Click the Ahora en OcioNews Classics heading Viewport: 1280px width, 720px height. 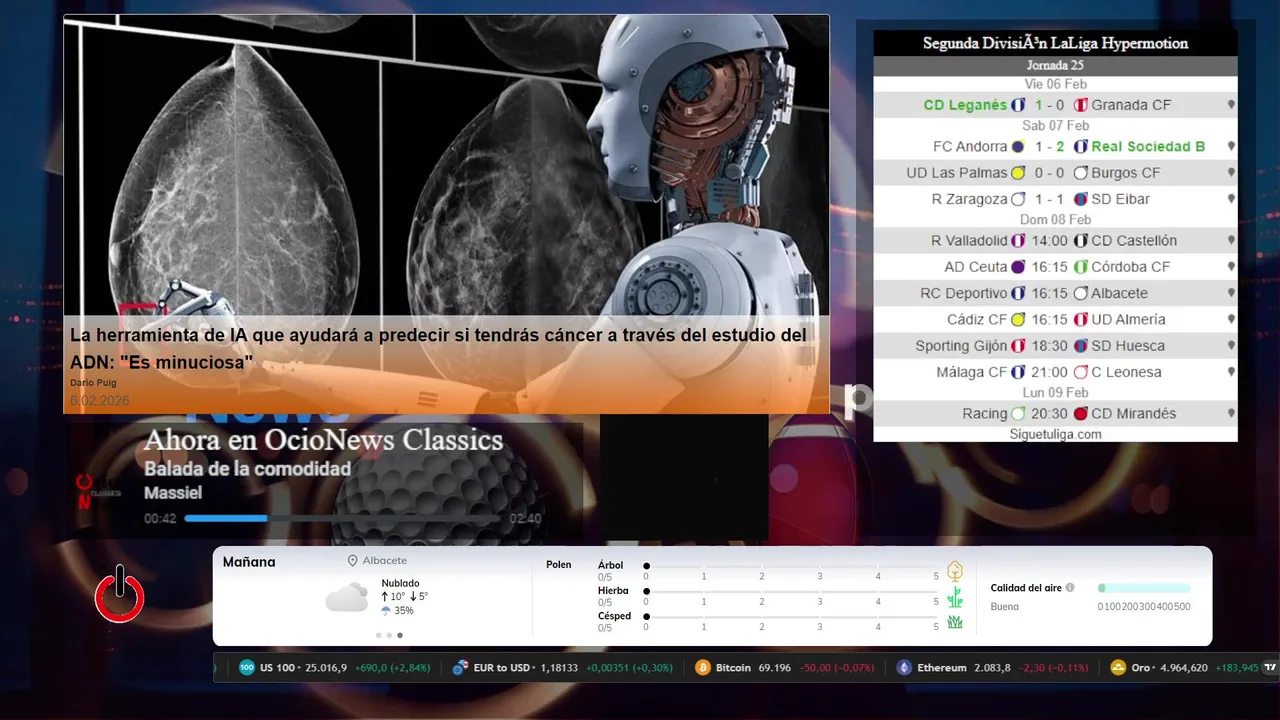coord(323,440)
